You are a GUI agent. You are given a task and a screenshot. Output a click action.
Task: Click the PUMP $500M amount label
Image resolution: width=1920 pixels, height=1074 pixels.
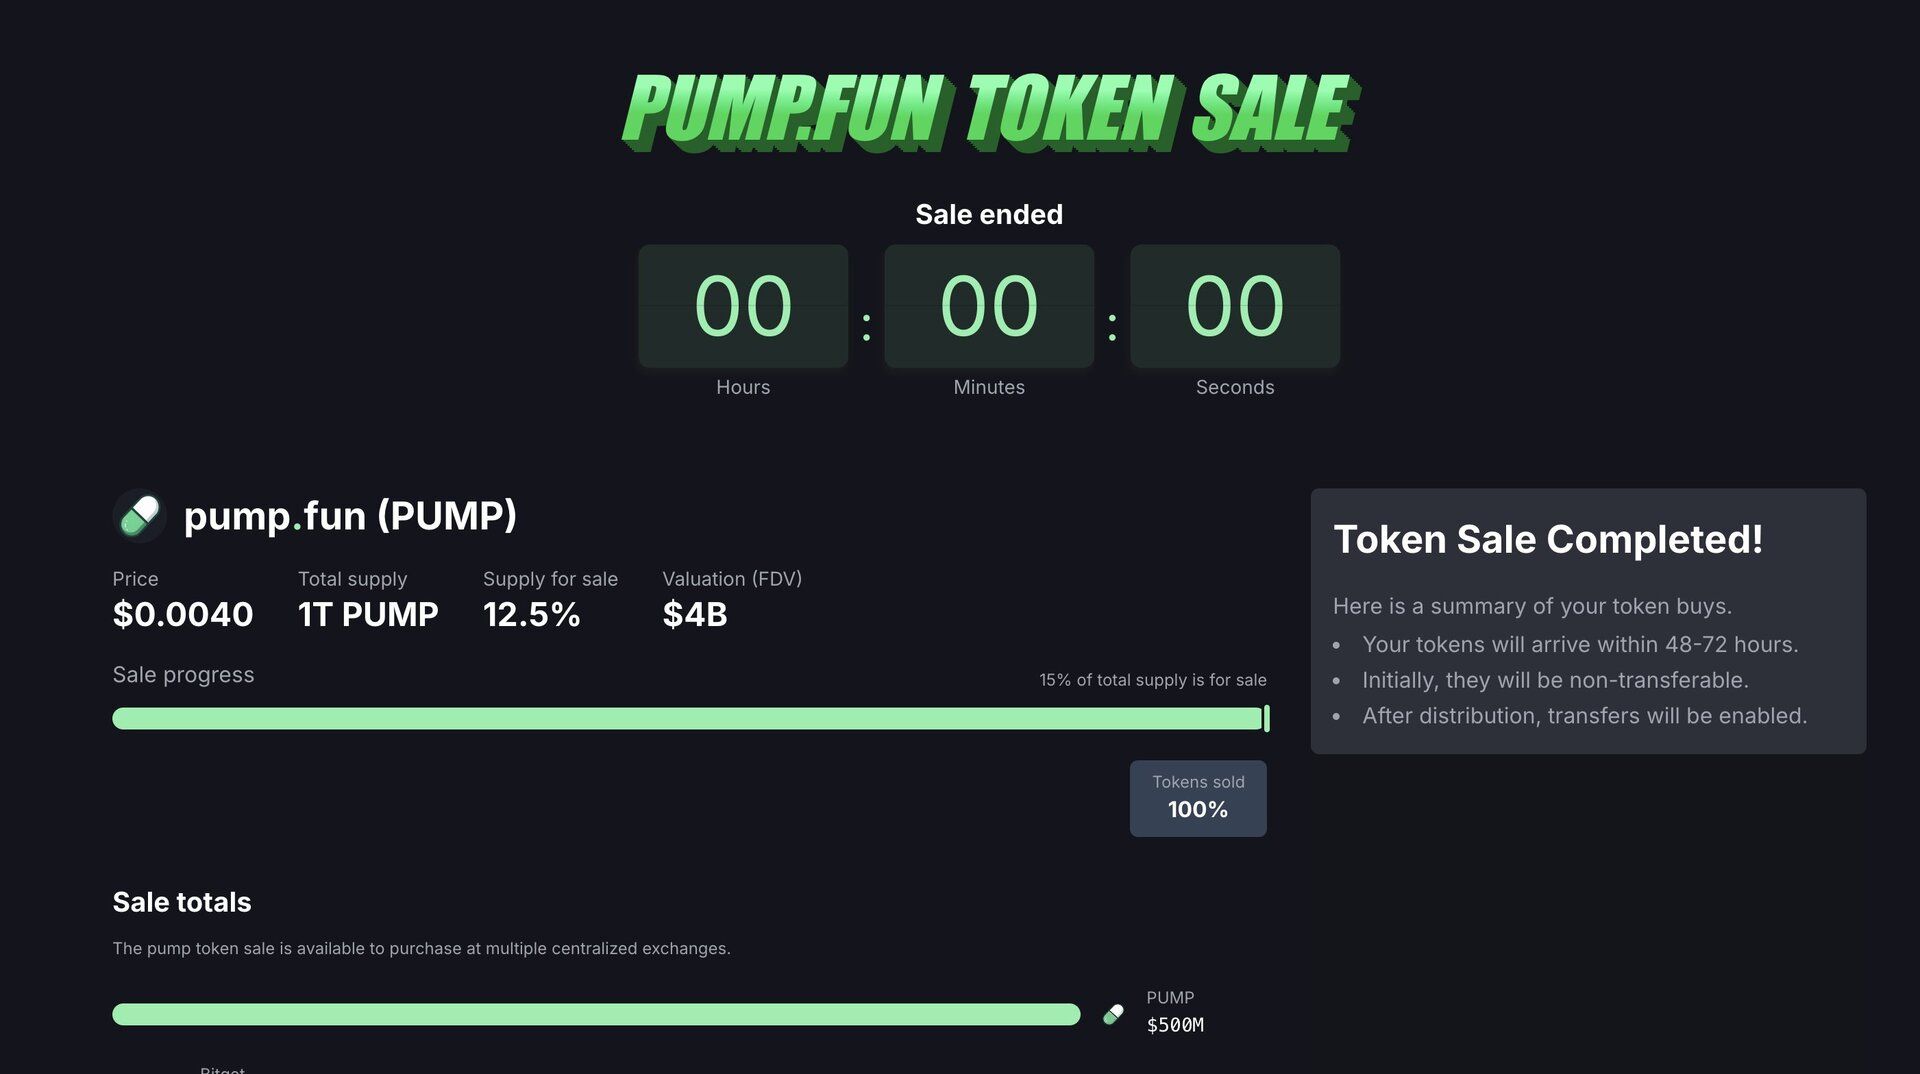pos(1175,1024)
